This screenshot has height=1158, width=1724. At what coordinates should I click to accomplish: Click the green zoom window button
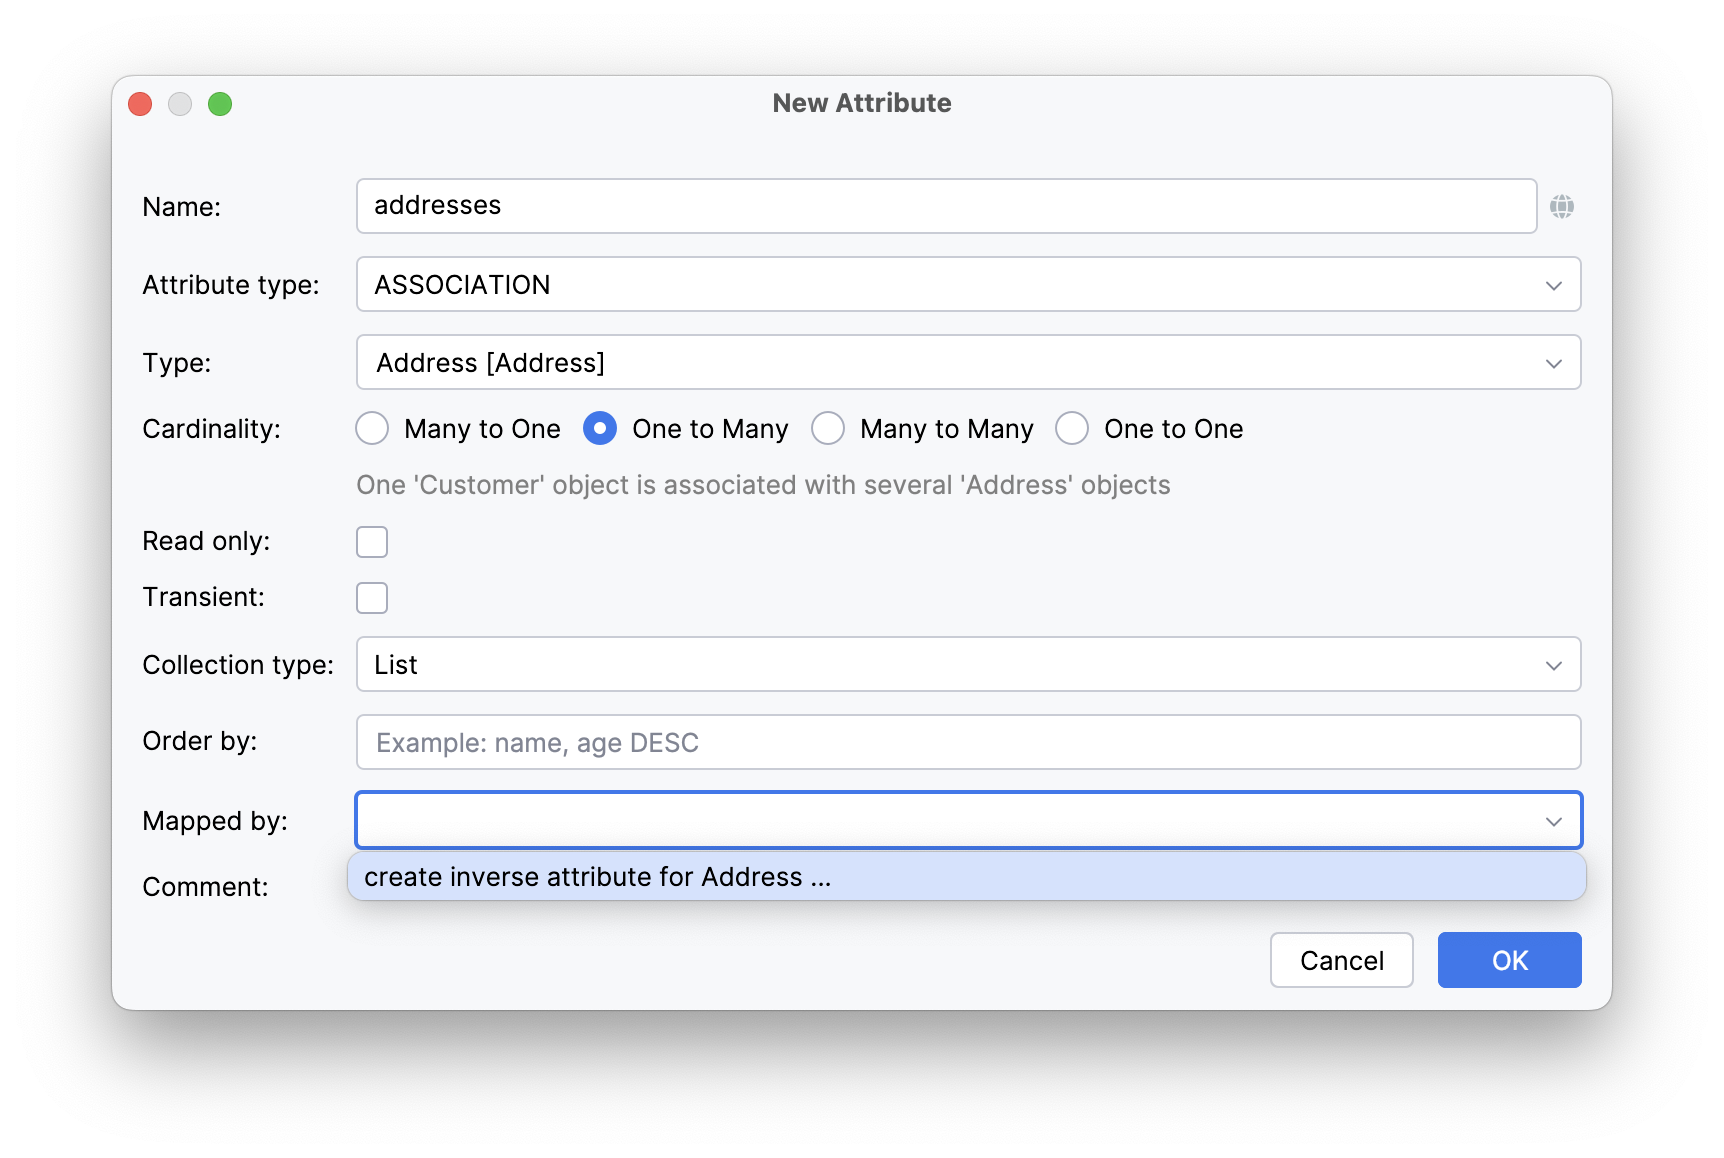(220, 104)
